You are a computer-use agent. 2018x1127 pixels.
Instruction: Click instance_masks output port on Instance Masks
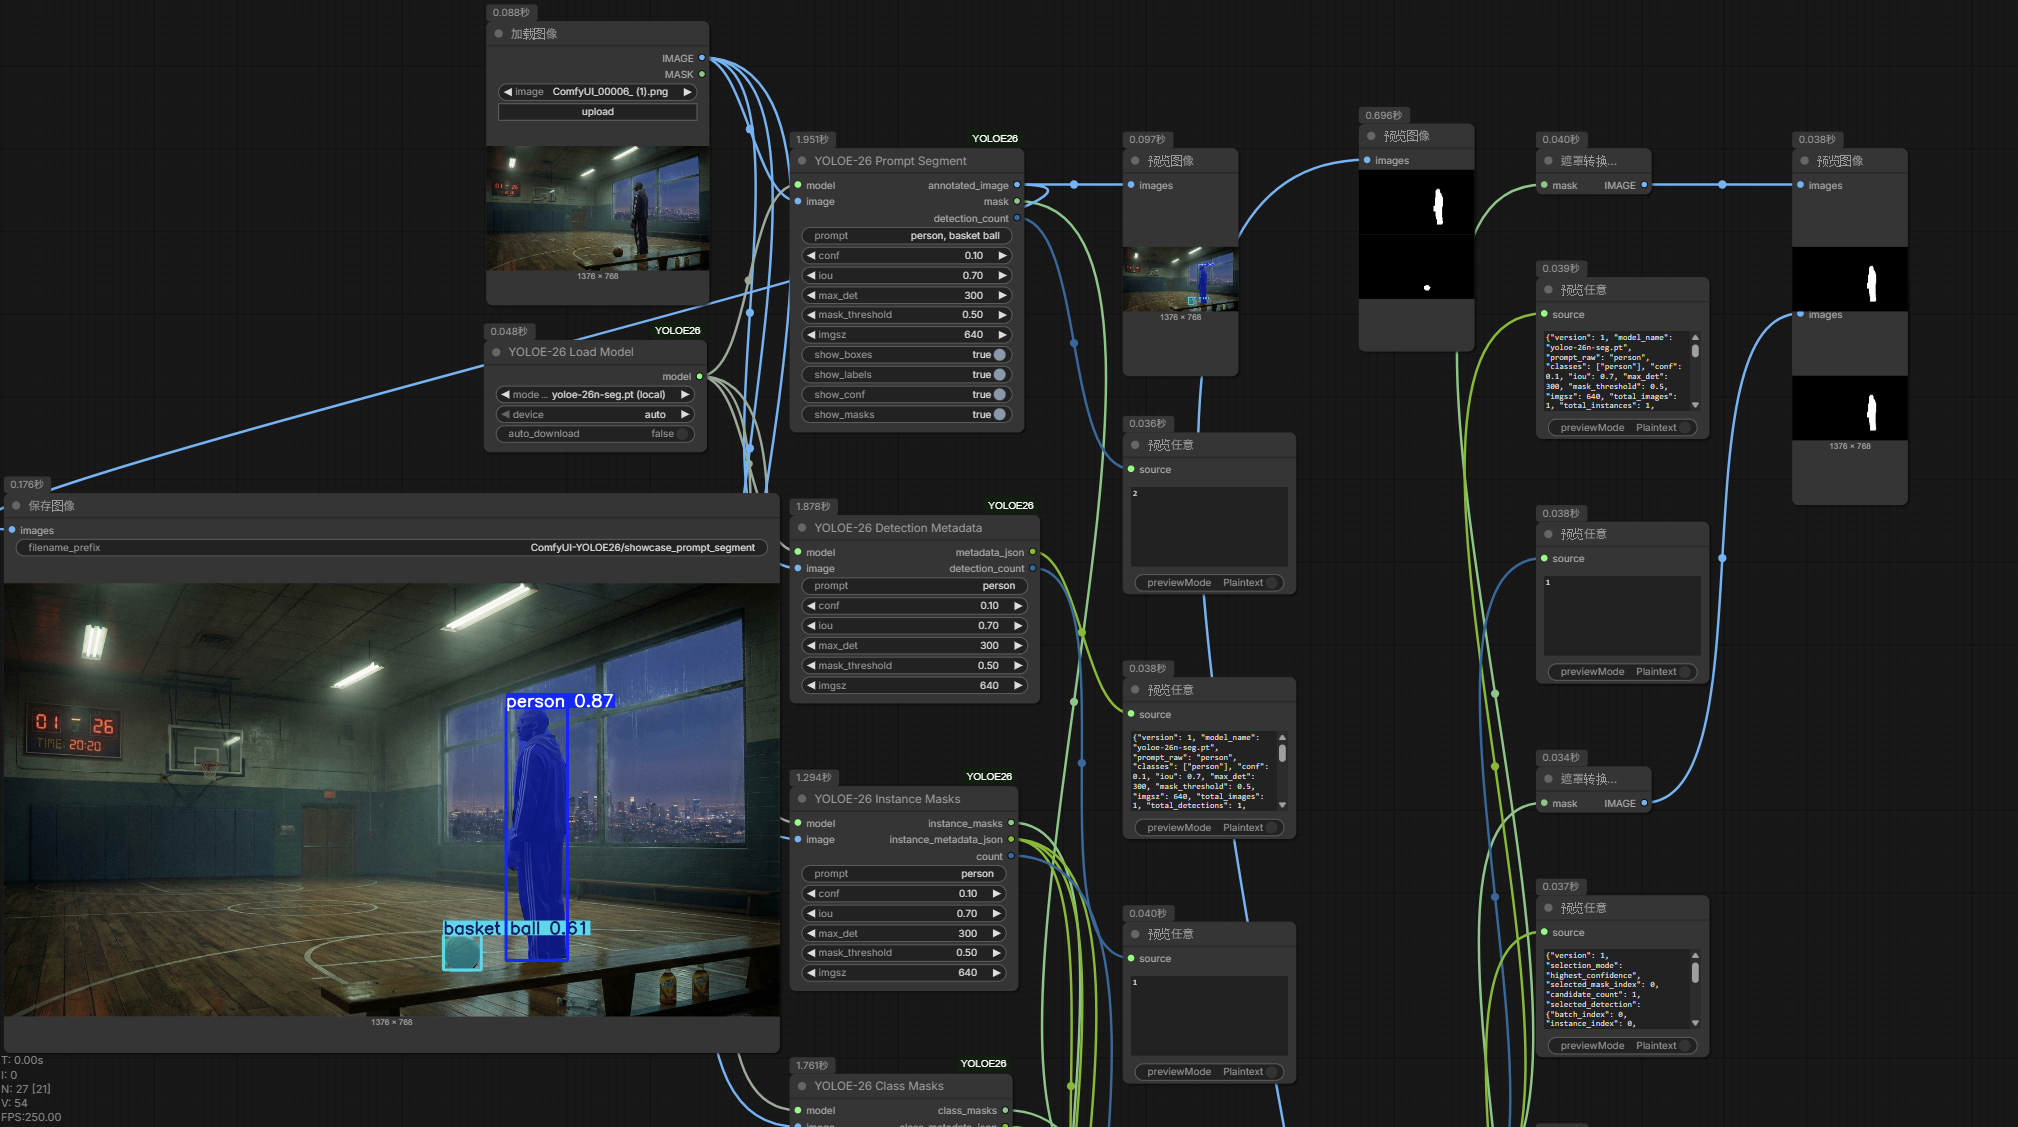point(1011,823)
